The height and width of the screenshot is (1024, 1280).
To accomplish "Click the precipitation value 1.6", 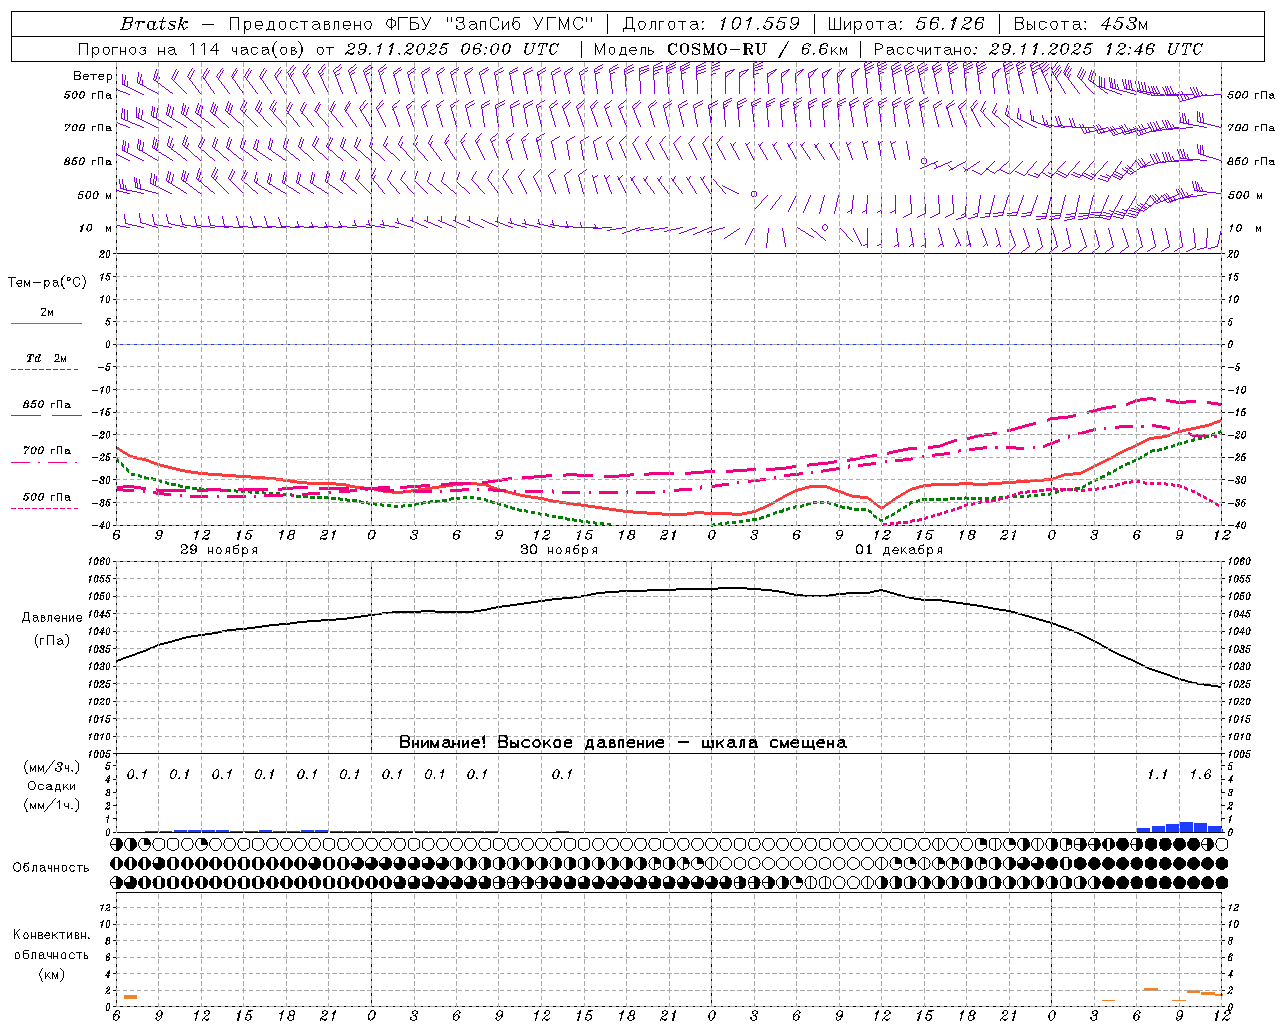I will pos(1200,775).
